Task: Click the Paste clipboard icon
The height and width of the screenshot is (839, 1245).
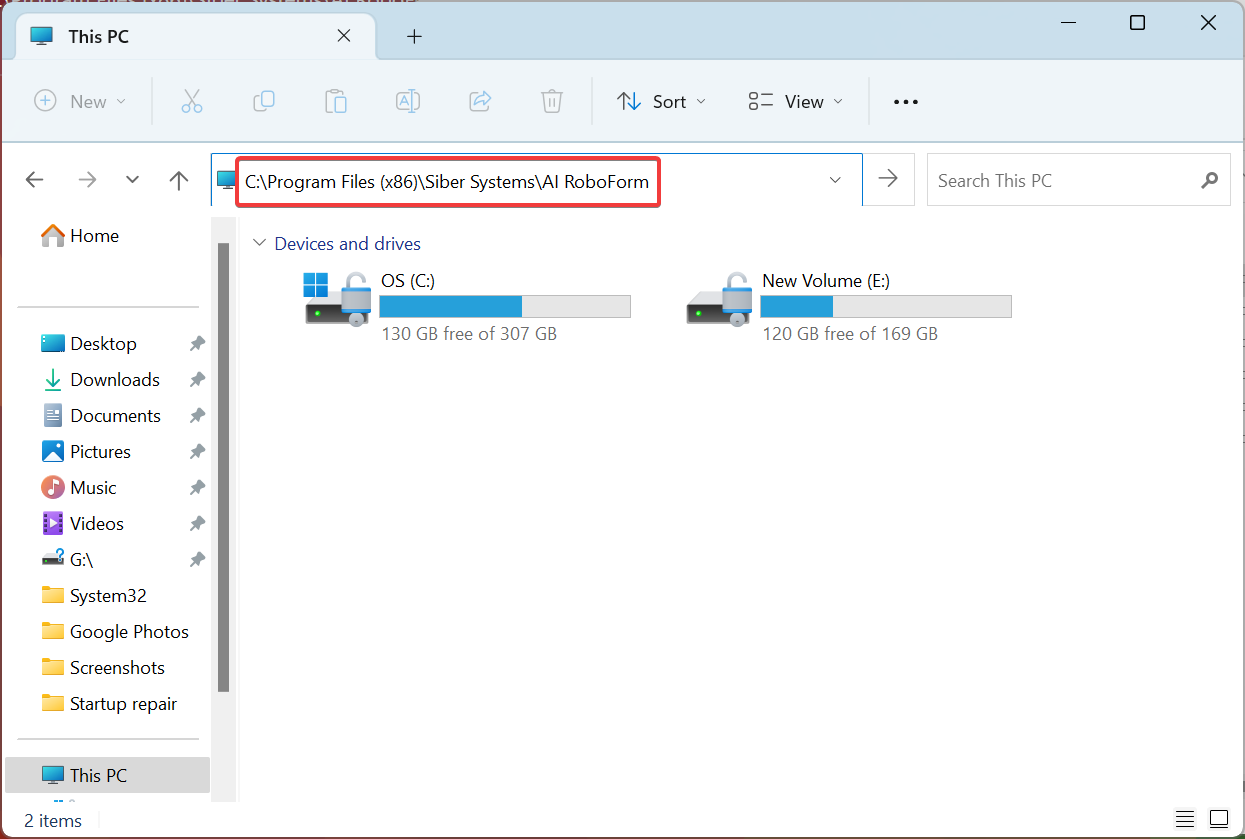Action: (336, 101)
